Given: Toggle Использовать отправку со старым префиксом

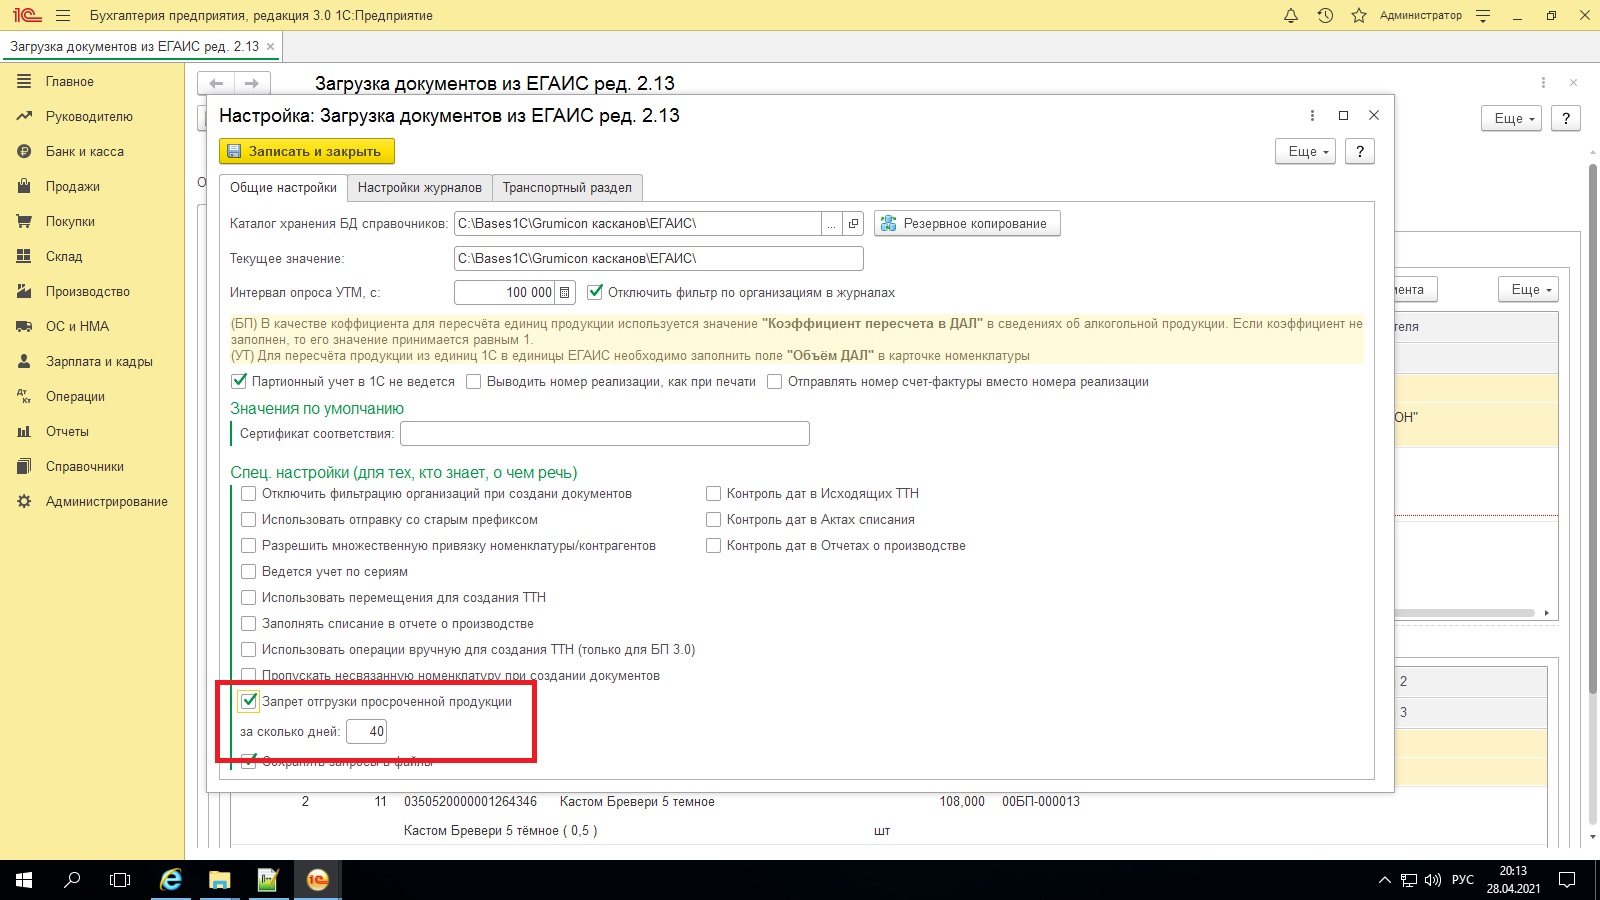Looking at the screenshot, I should click(249, 519).
